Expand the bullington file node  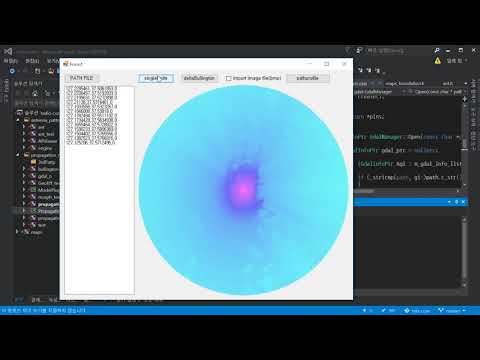[x=24, y=169]
